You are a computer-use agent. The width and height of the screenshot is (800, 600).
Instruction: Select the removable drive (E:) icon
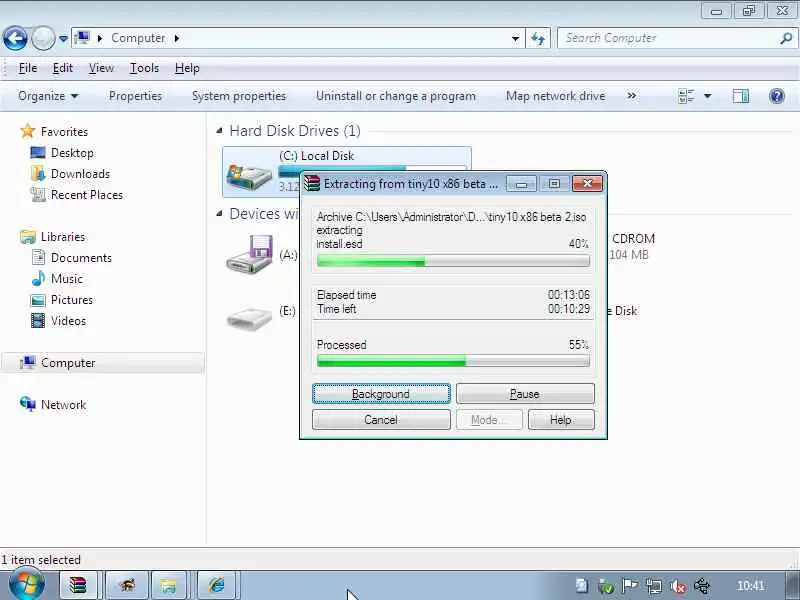(249, 318)
